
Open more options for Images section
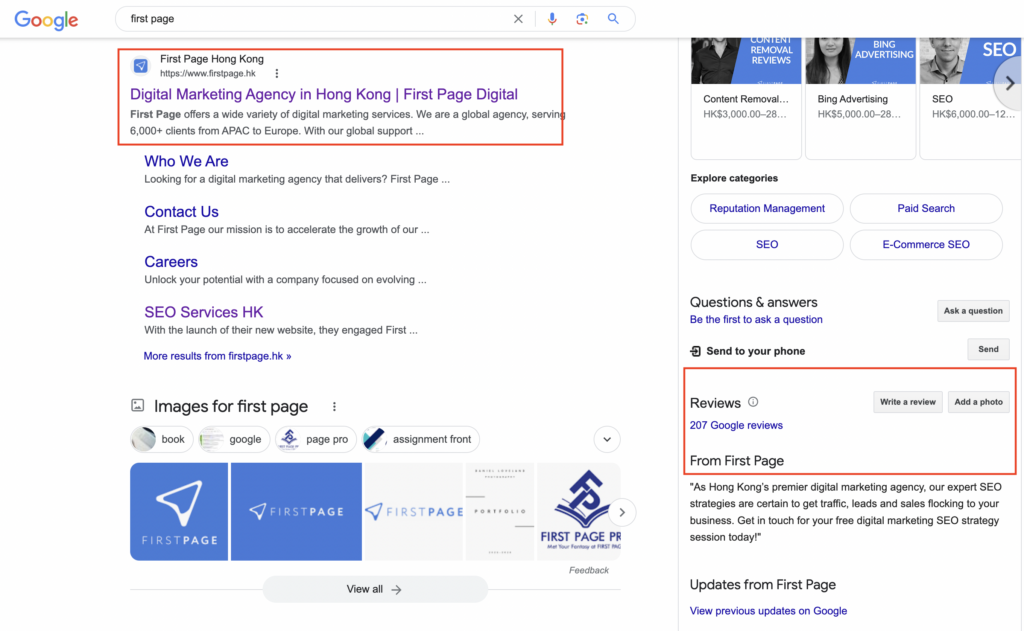334,407
